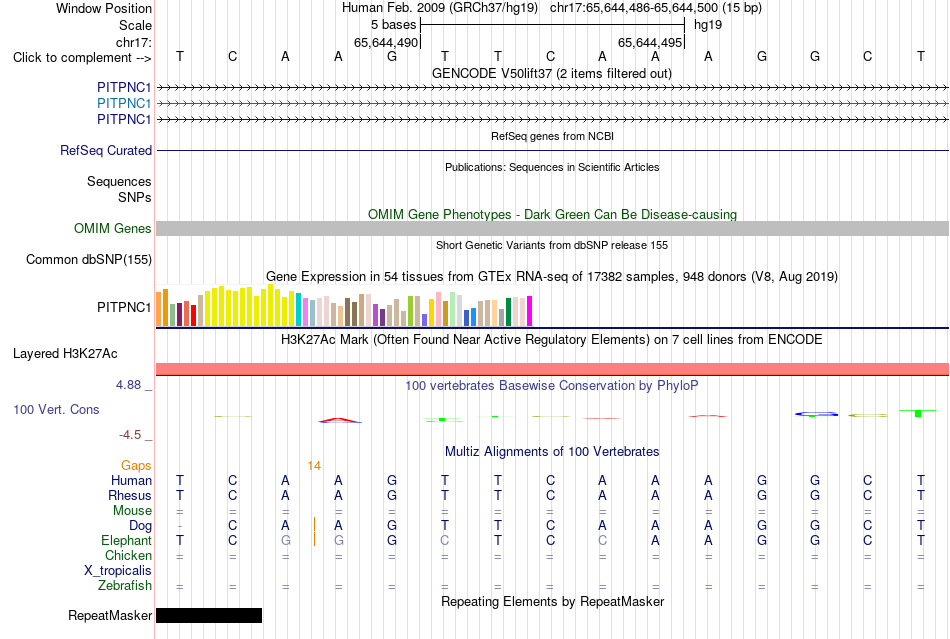Click the Common dbSNP(155) label

tap(88, 259)
